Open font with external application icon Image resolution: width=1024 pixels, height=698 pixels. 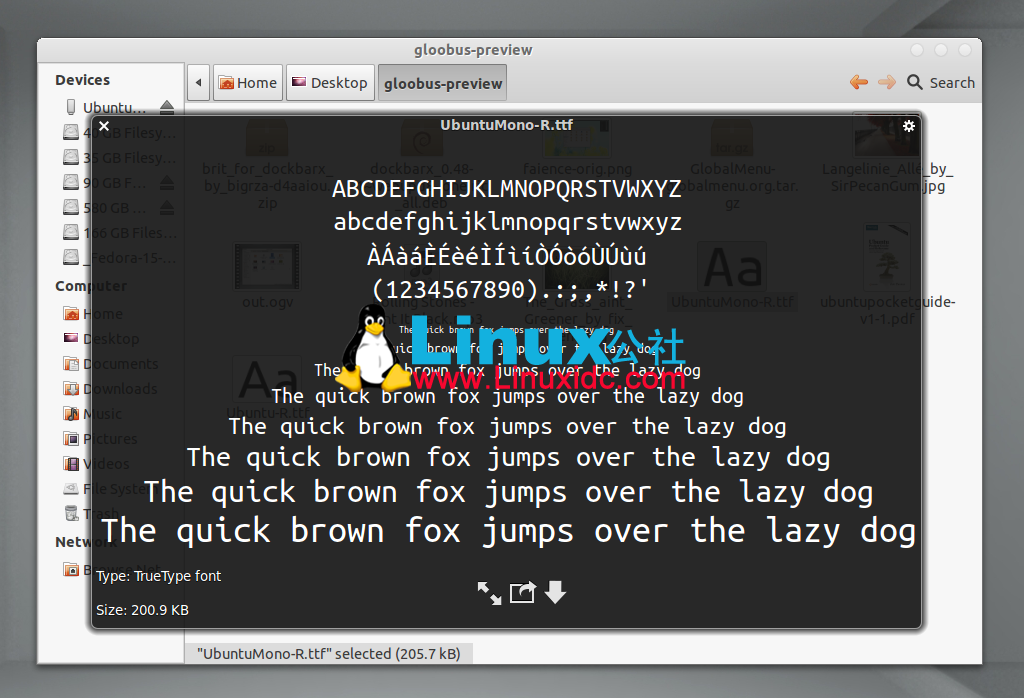[x=522, y=593]
